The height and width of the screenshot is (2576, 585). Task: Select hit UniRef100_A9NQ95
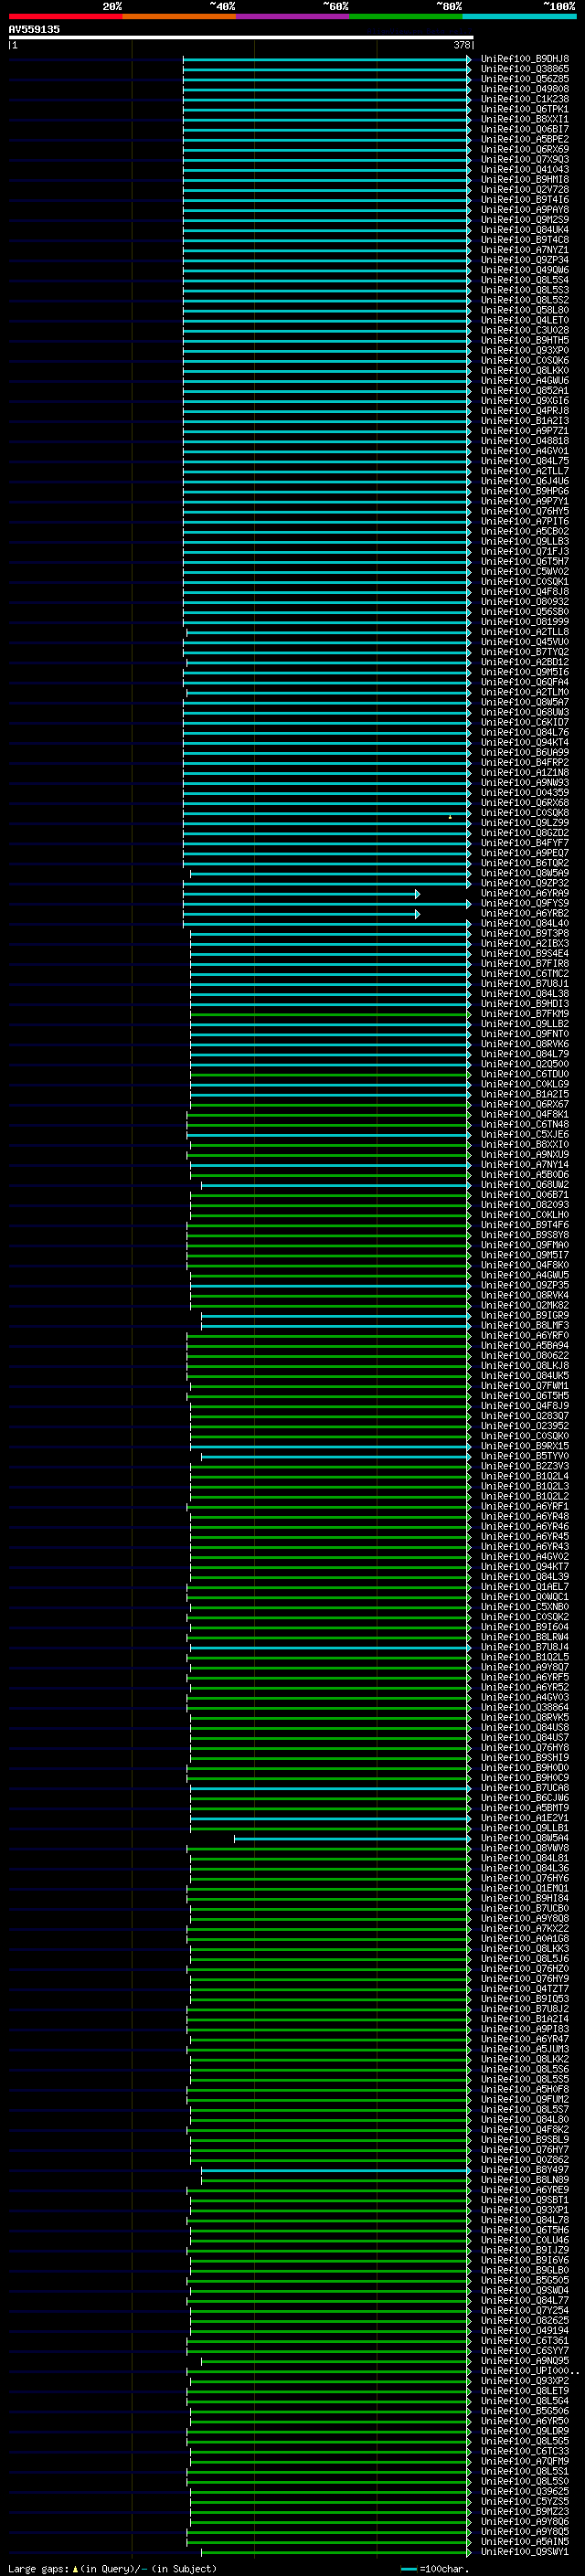(524, 2361)
